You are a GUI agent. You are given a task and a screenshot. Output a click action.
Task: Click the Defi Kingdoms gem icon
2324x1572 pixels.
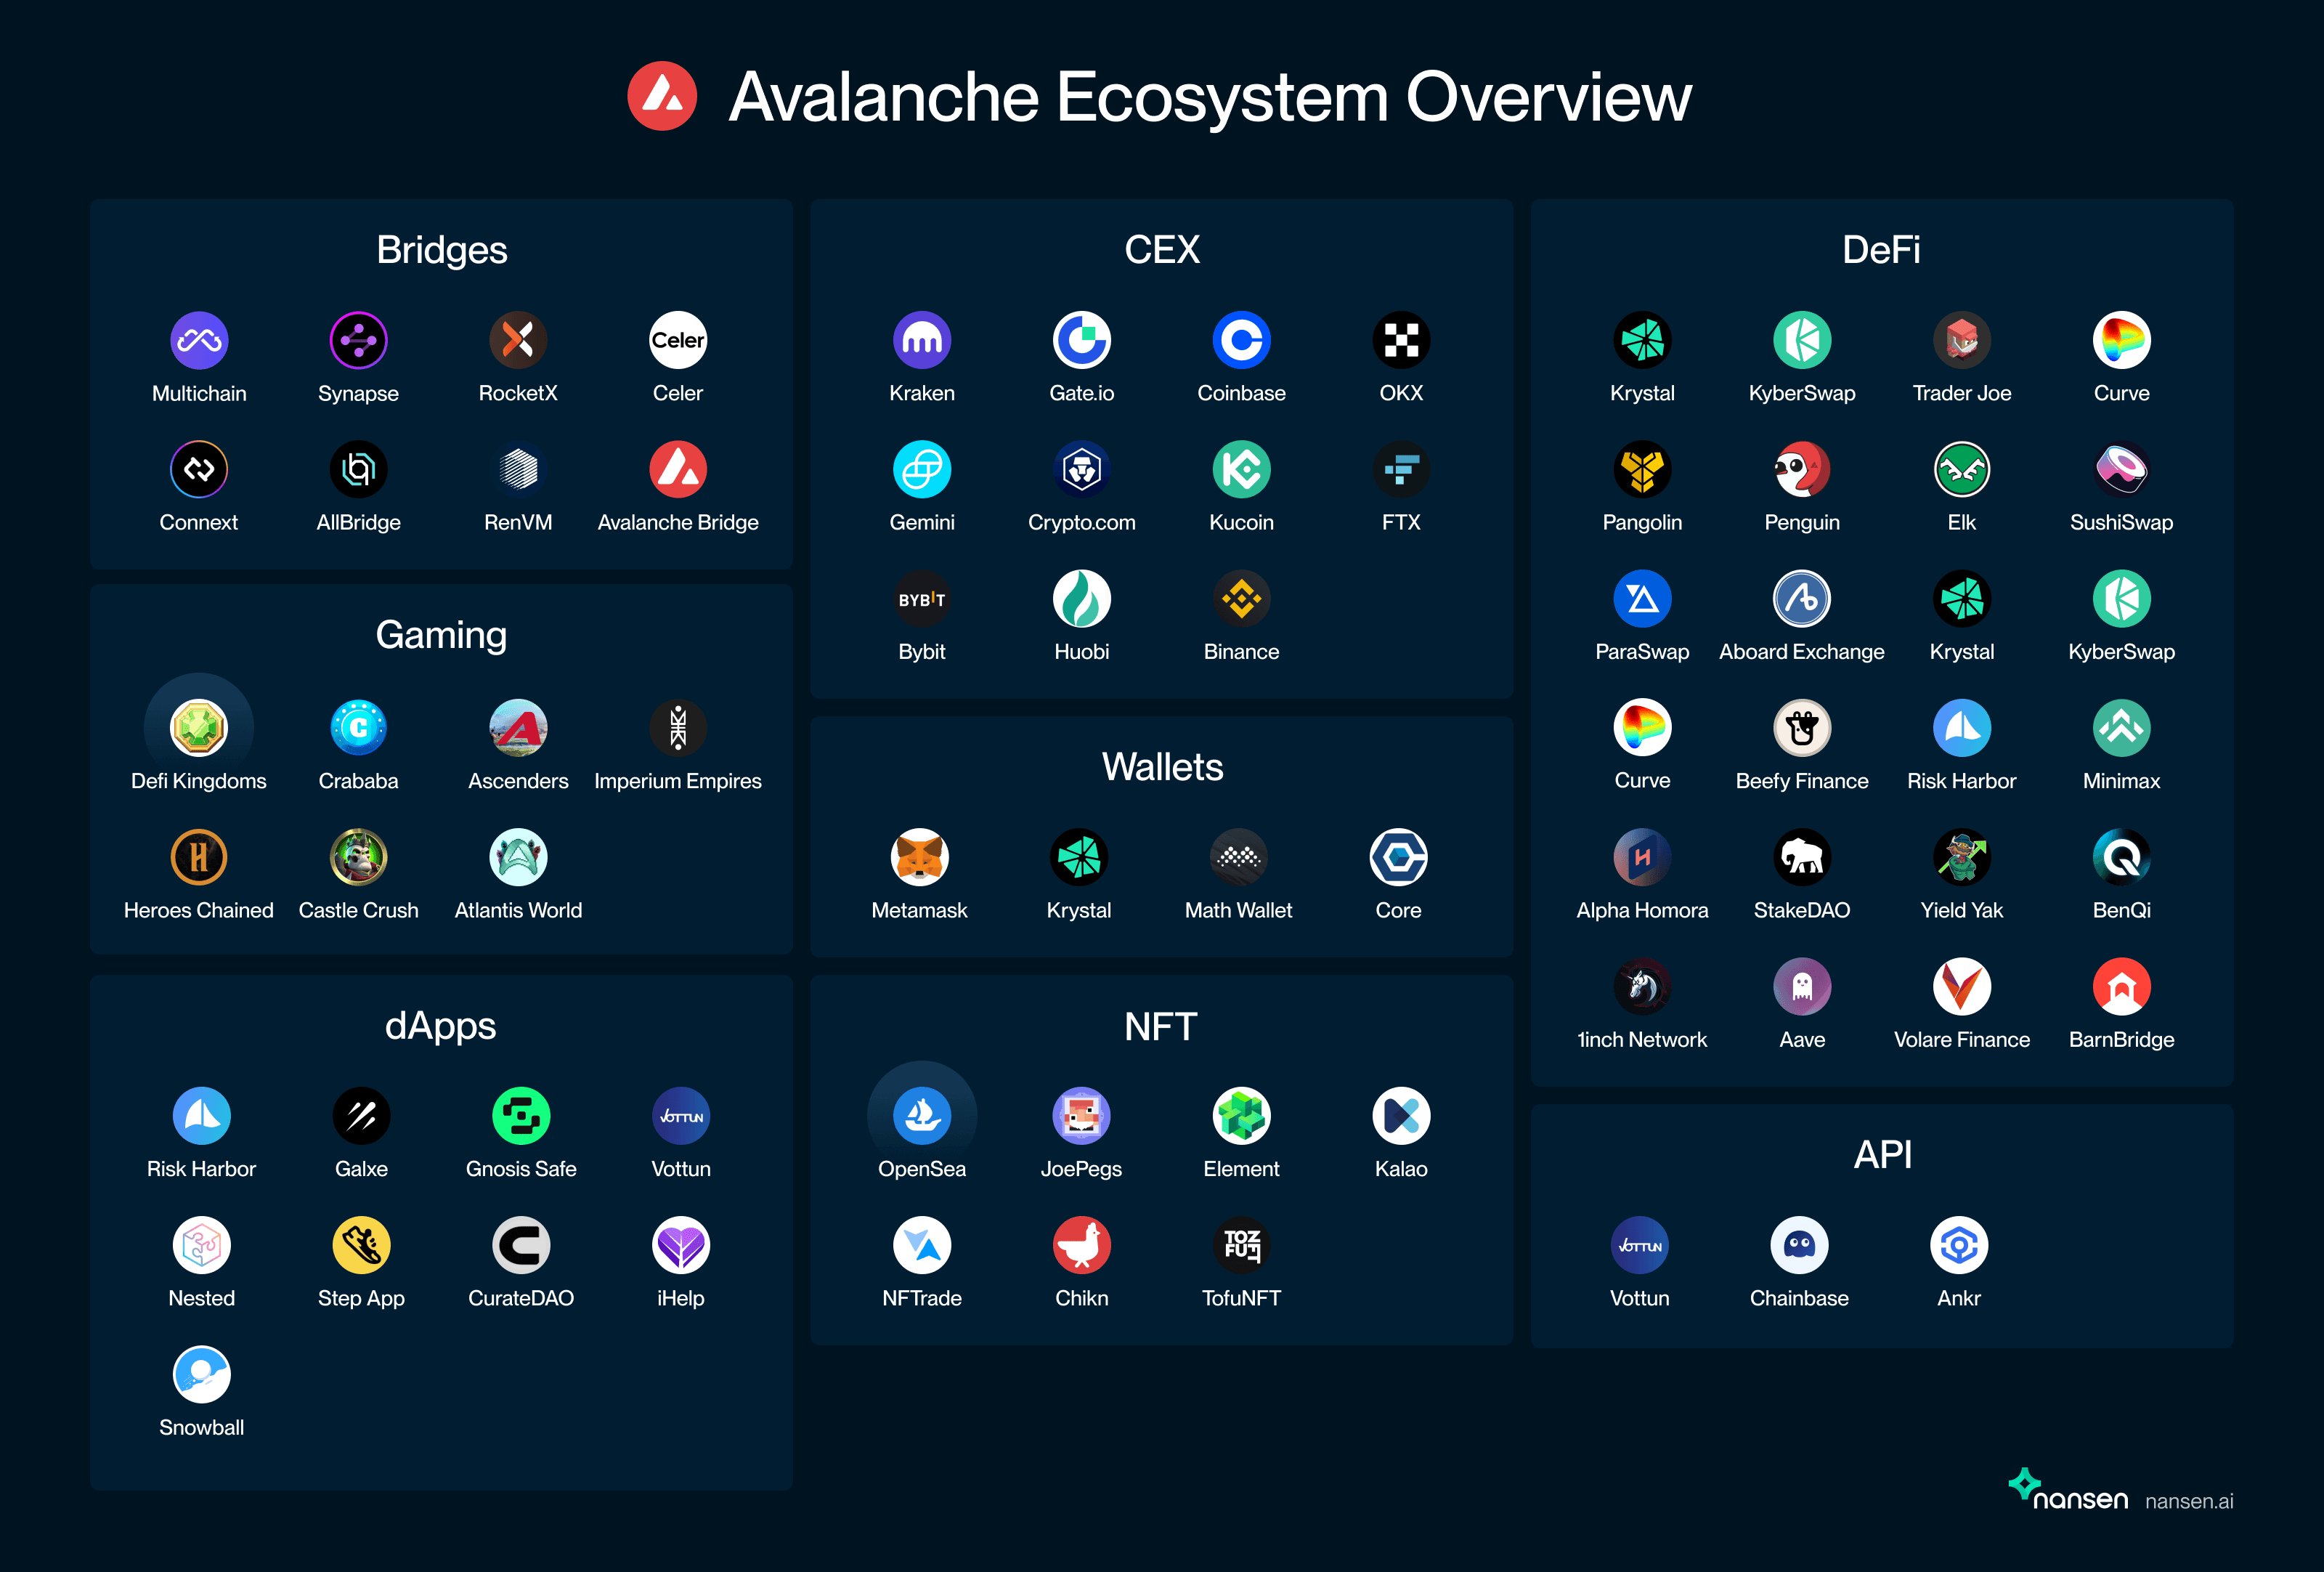coord(199,728)
